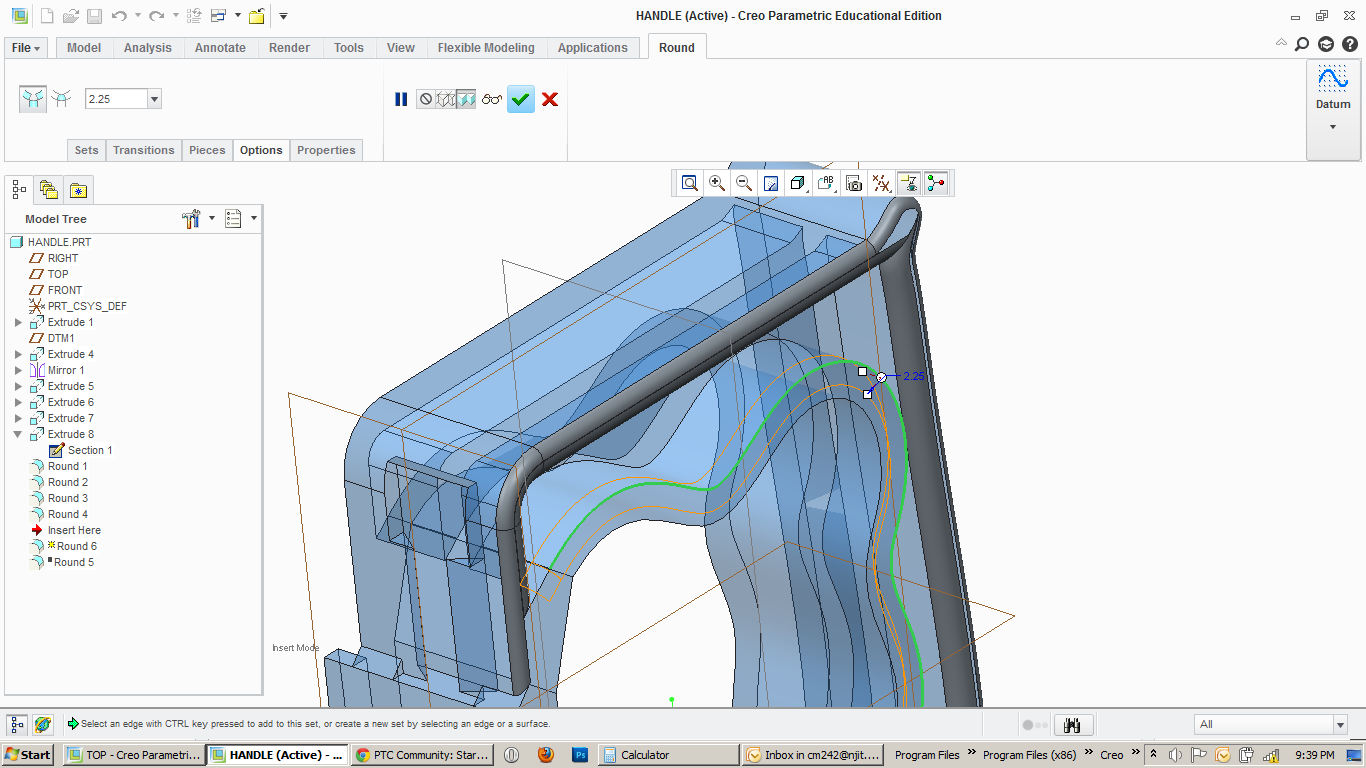
Task: Click the Windows Start button
Action: 28,755
